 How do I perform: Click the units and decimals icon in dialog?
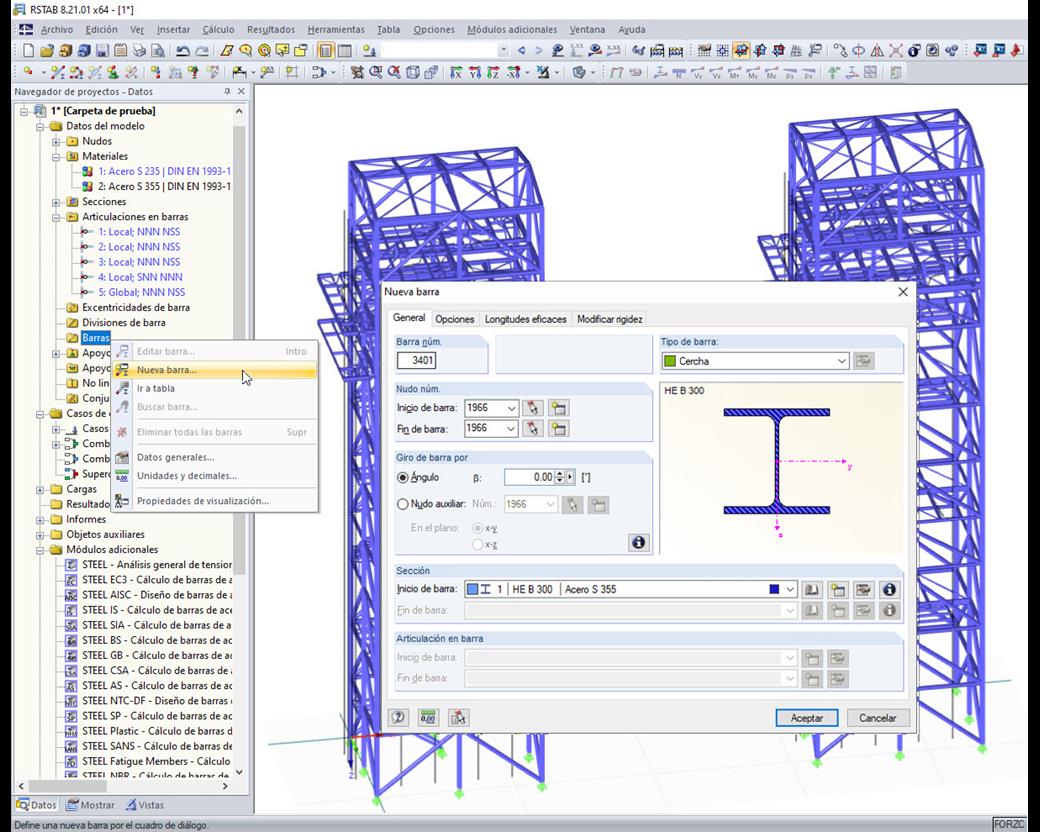[428, 717]
